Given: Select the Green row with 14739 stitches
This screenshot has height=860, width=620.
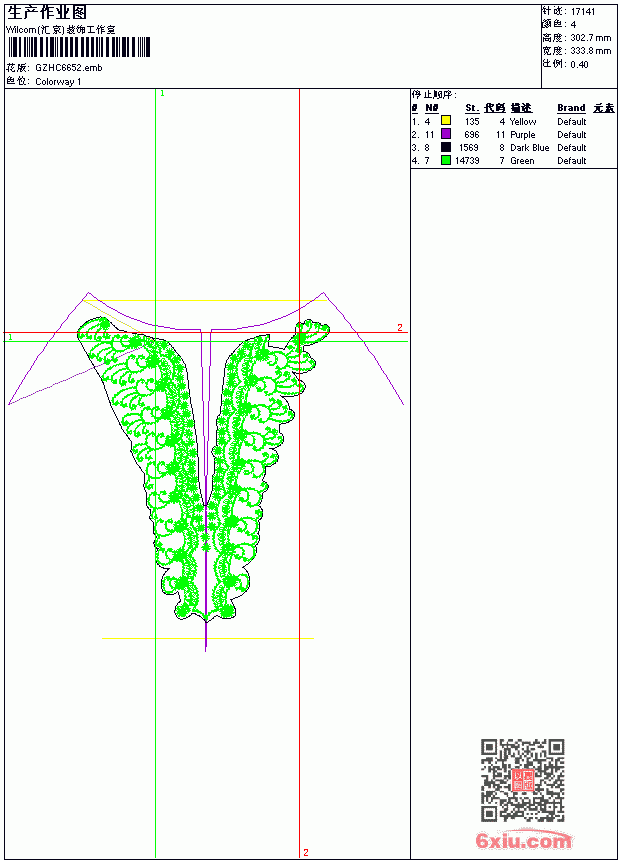Looking at the screenshot, I should tap(514, 161).
